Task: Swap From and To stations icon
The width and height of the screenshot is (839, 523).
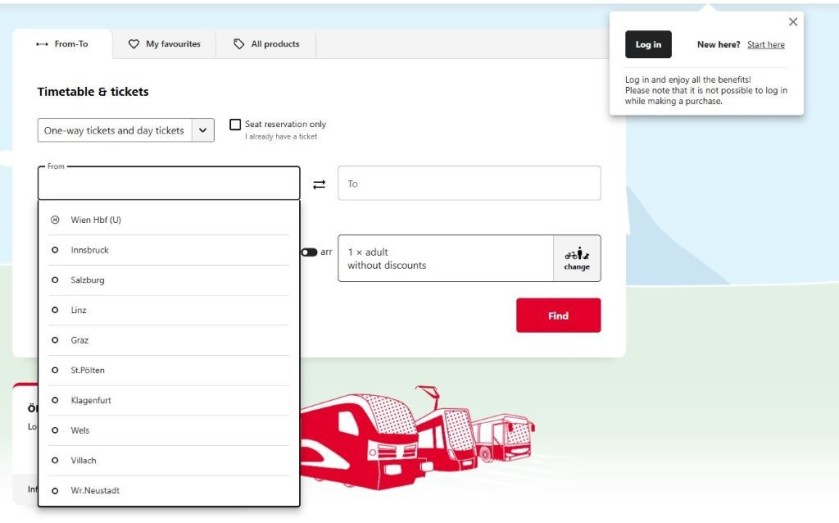Action: [x=319, y=184]
